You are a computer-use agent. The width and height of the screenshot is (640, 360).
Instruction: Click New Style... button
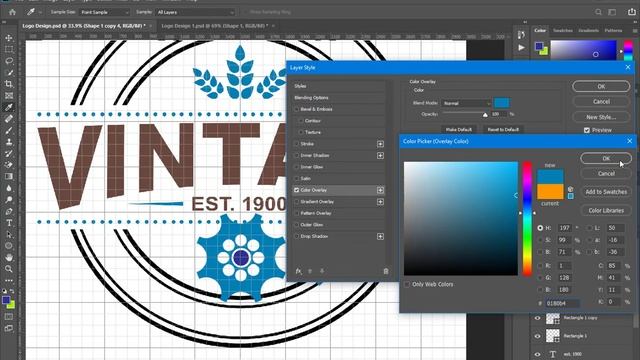[601, 117]
